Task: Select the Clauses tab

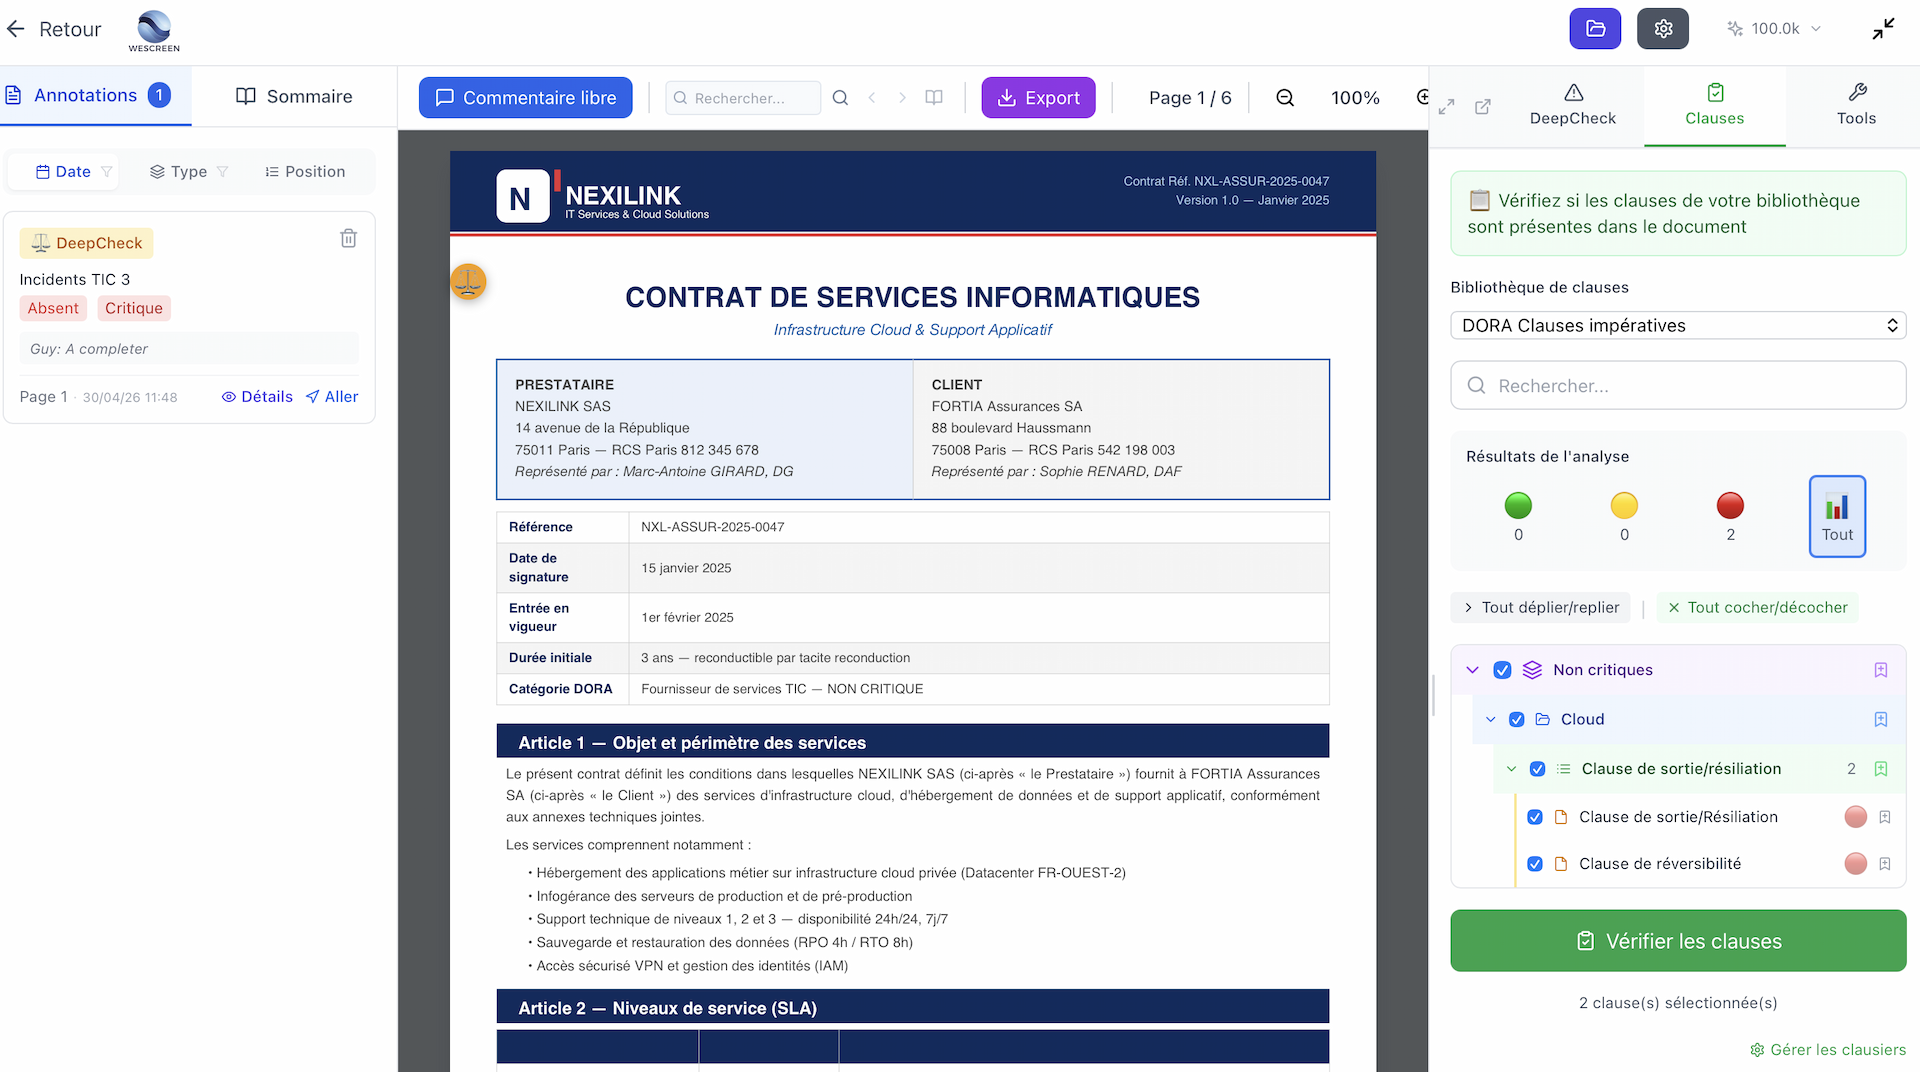Action: pyautogui.click(x=1715, y=105)
